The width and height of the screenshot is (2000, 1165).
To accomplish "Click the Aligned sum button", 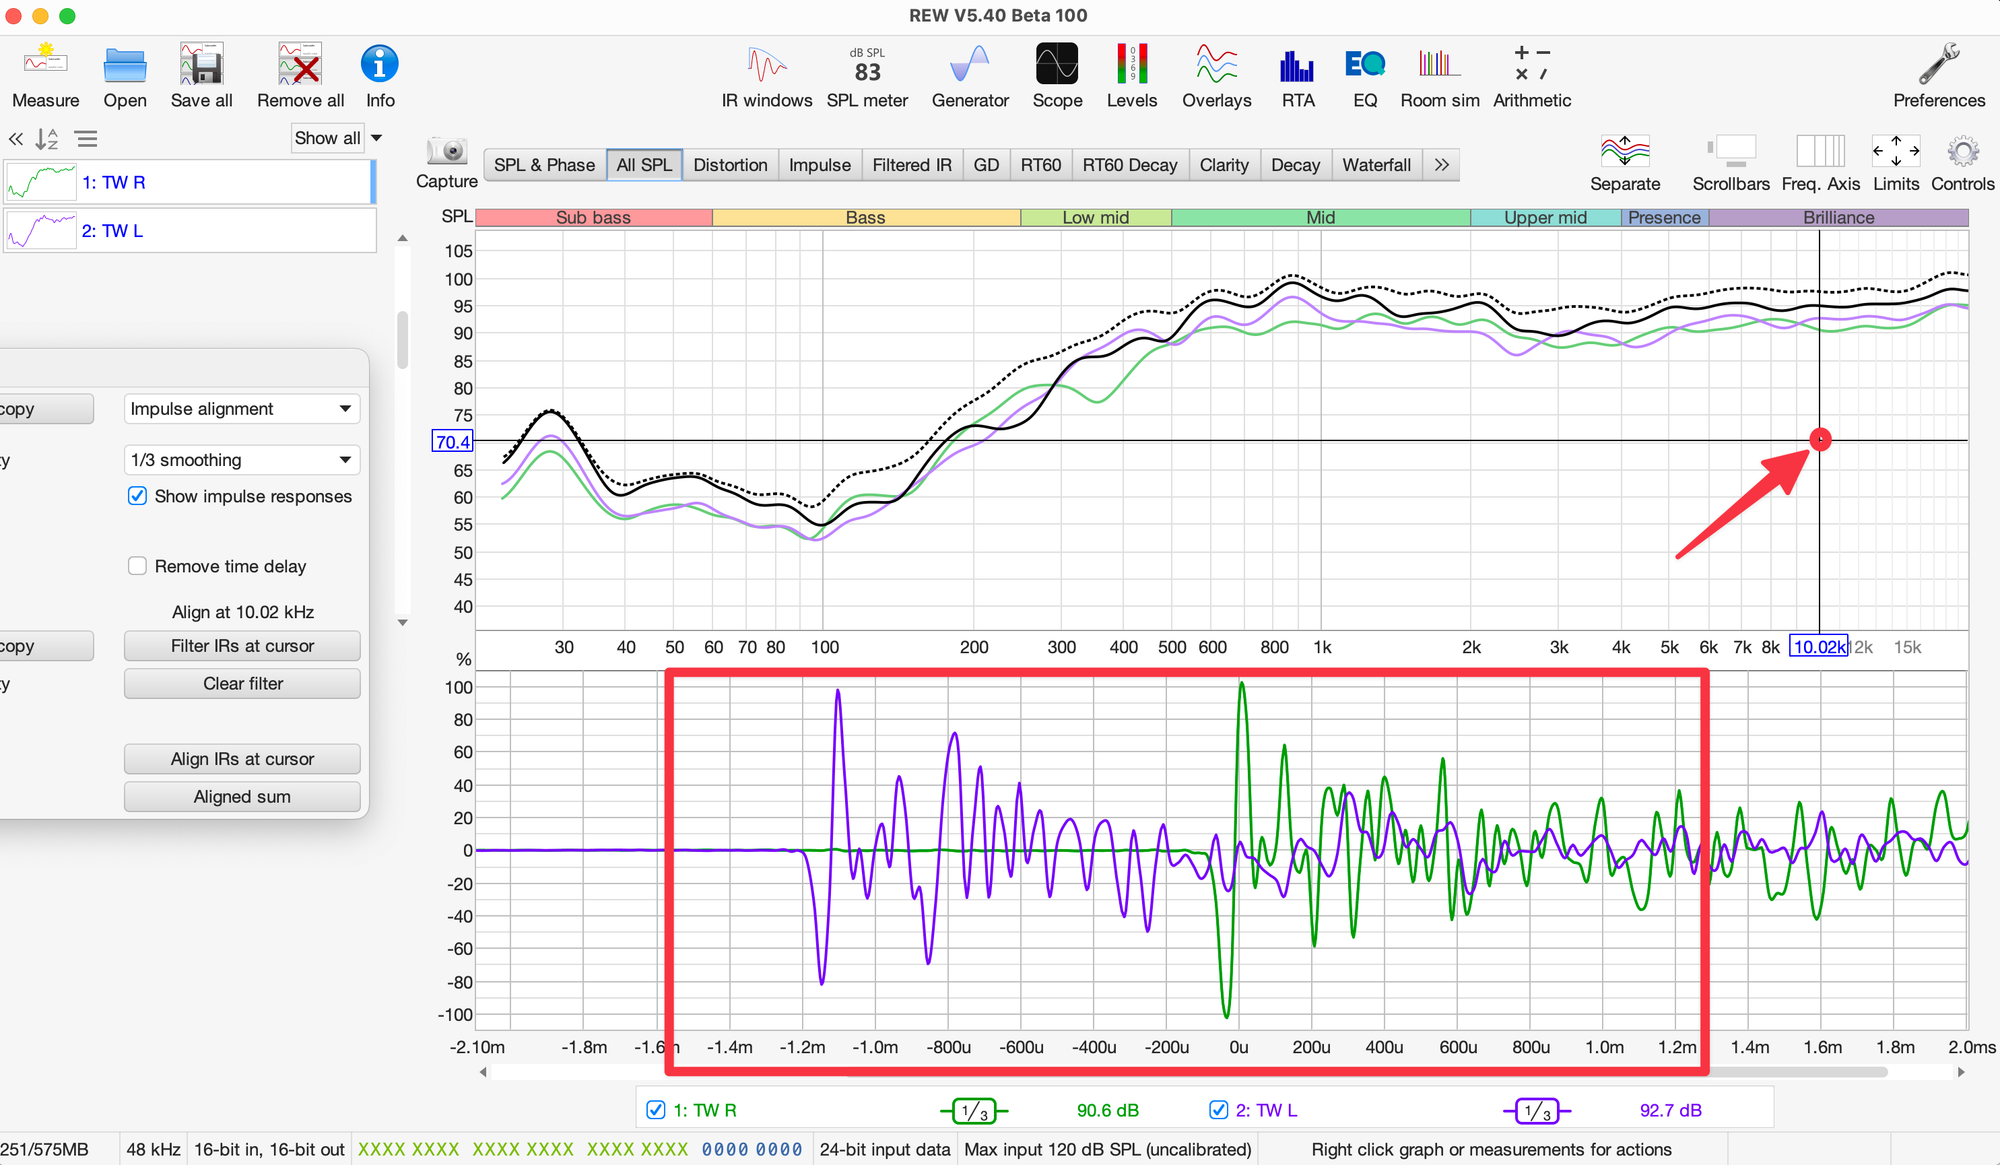I will 242,797.
